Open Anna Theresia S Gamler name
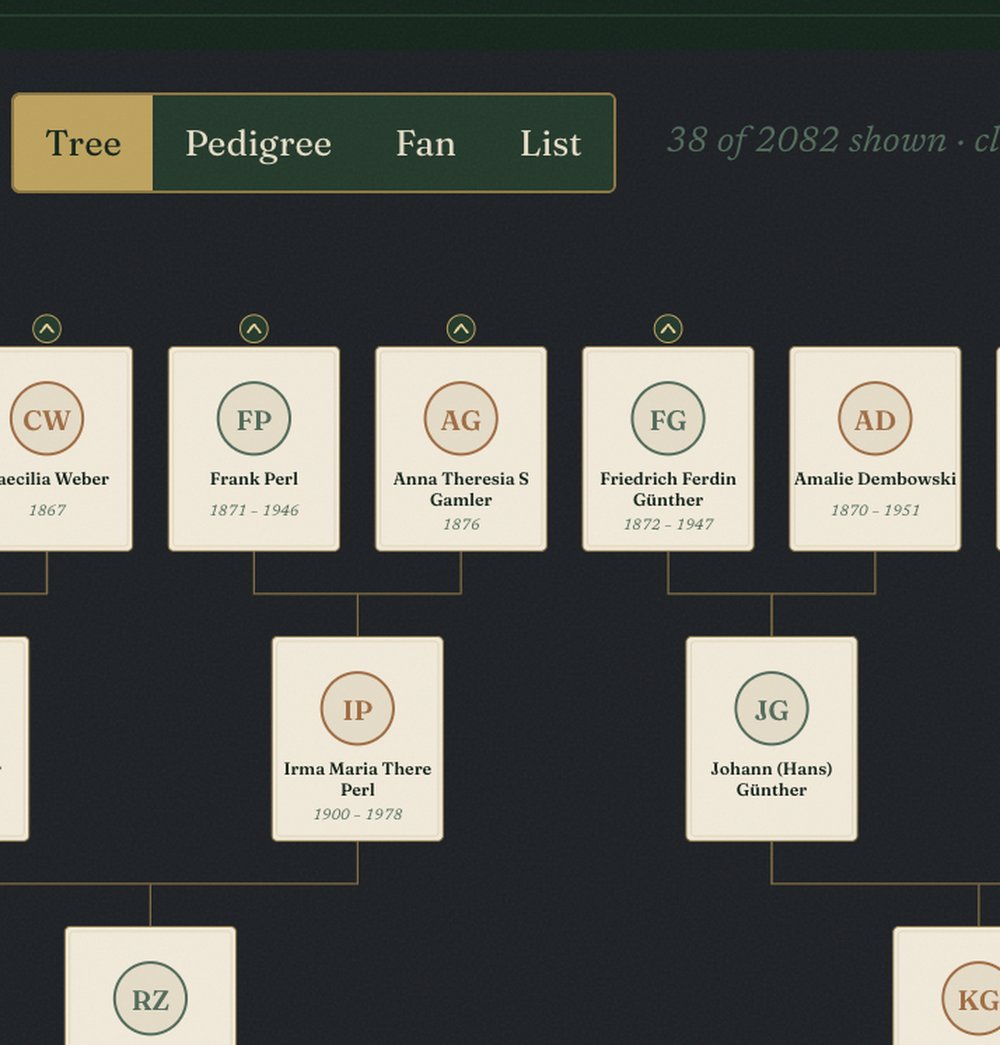The width and height of the screenshot is (1000, 1045). (461, 489)
